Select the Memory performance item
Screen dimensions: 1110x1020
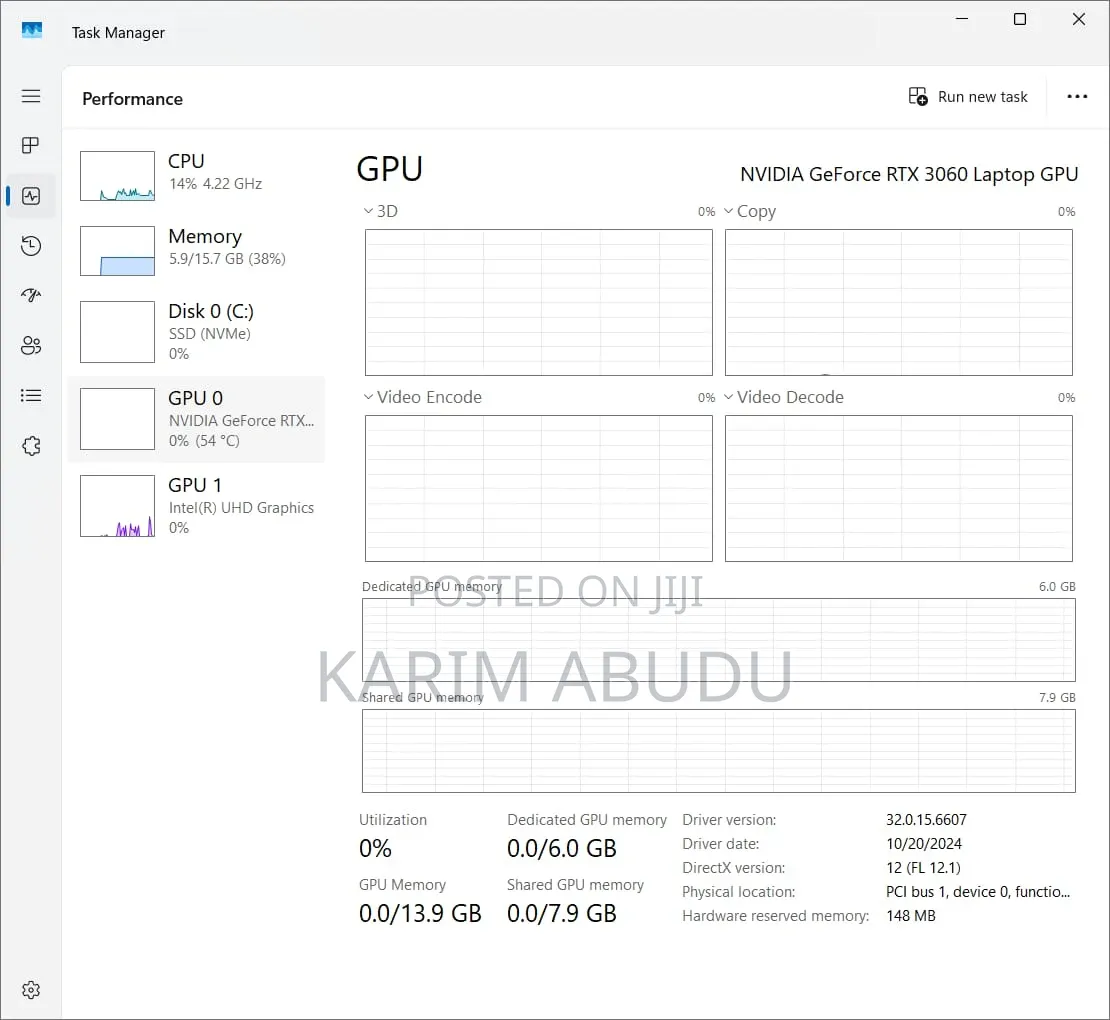coord(197,251)
